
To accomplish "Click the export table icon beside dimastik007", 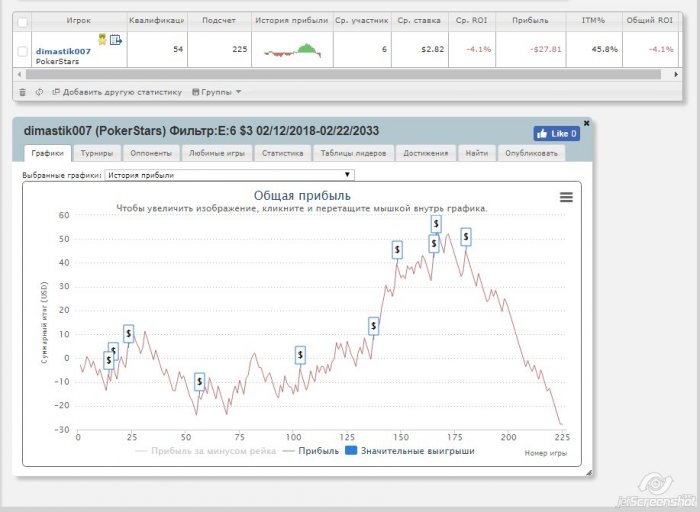I will coord(116,40).
